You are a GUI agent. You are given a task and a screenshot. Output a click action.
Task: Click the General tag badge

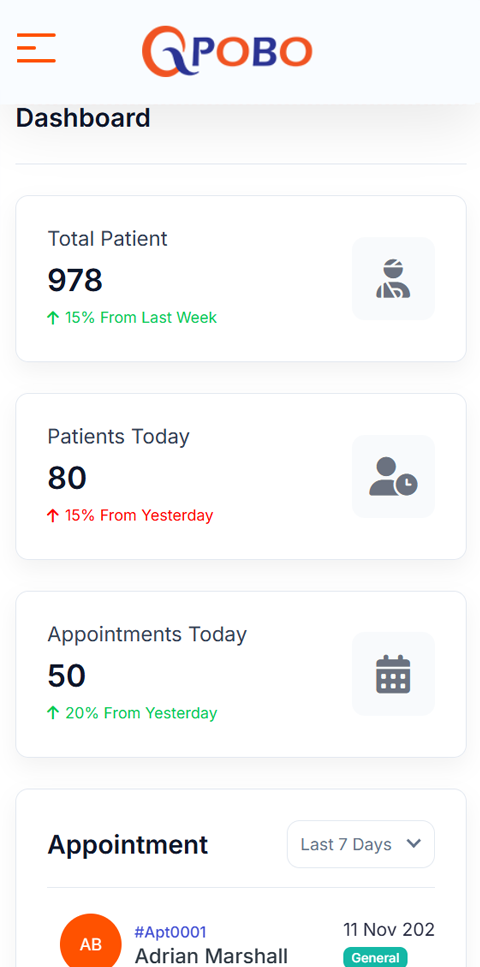tap(375, 957)
